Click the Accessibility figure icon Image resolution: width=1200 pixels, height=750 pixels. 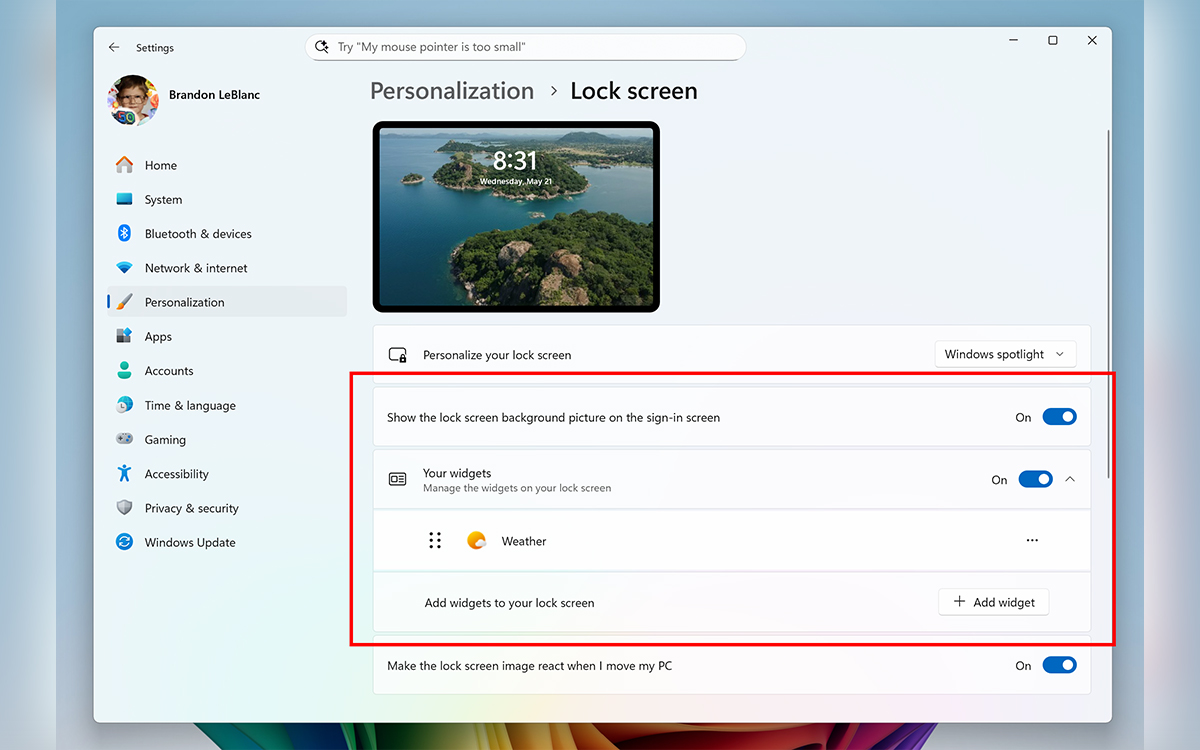pyautogui.click(x=124, y=473)
